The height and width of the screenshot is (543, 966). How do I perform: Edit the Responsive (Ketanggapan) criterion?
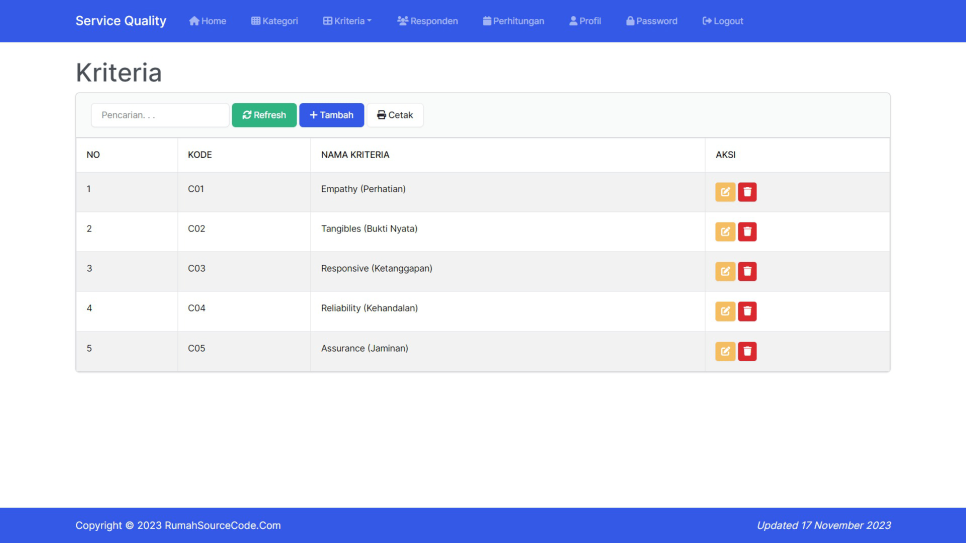[725, 271]
